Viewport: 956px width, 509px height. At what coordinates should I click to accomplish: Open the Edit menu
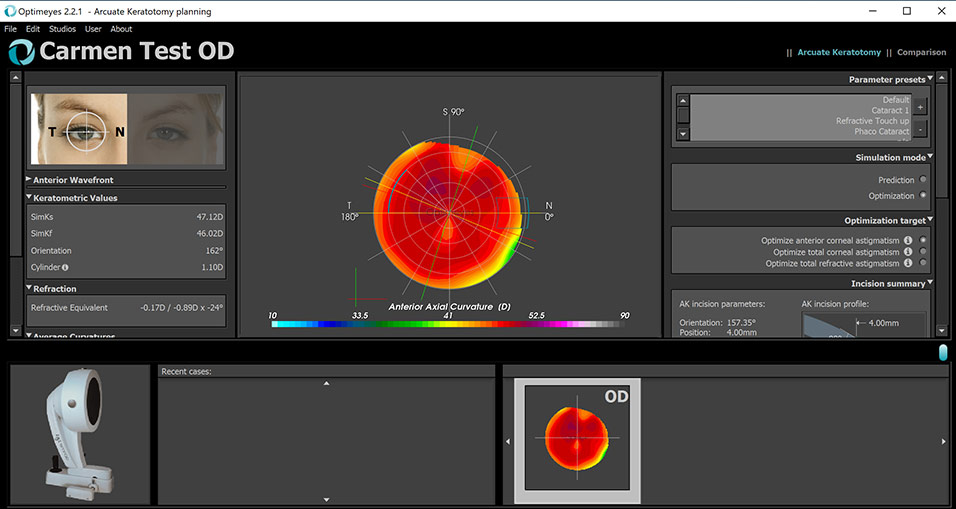[33, 29]
